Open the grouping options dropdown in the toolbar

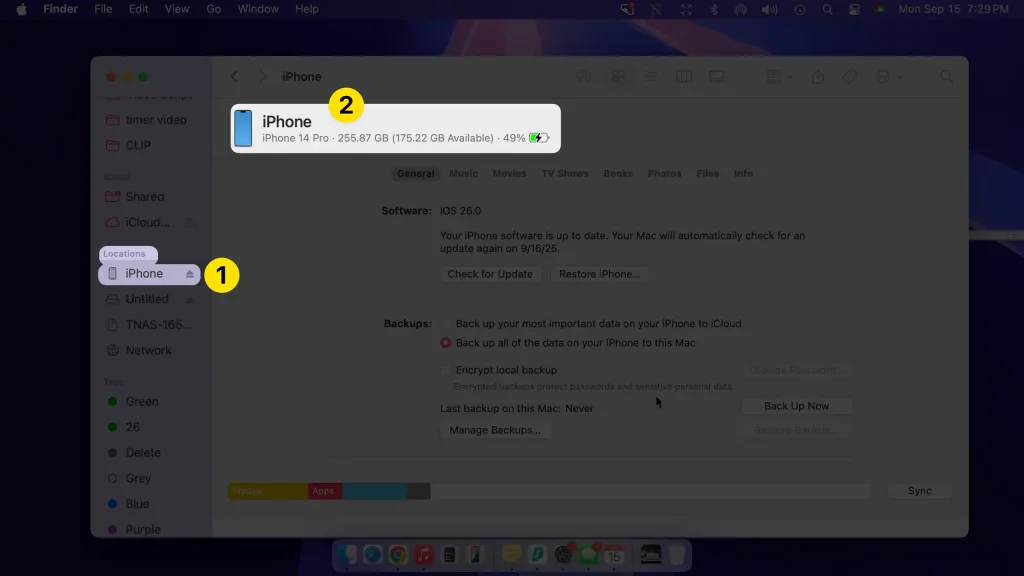(779, 76)
